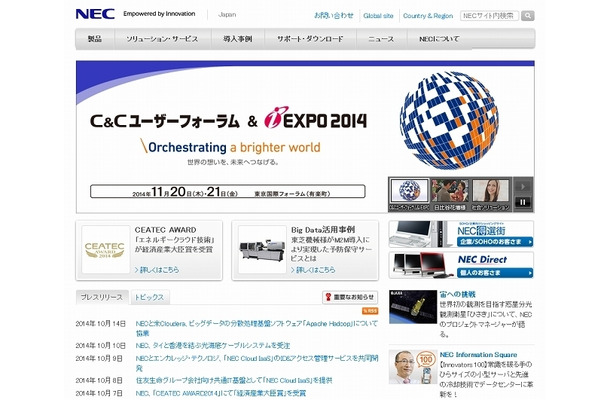610x400 pixels.
Task: Open the サポート・ダウンロード menu
Action: click(x=310, y=39)
